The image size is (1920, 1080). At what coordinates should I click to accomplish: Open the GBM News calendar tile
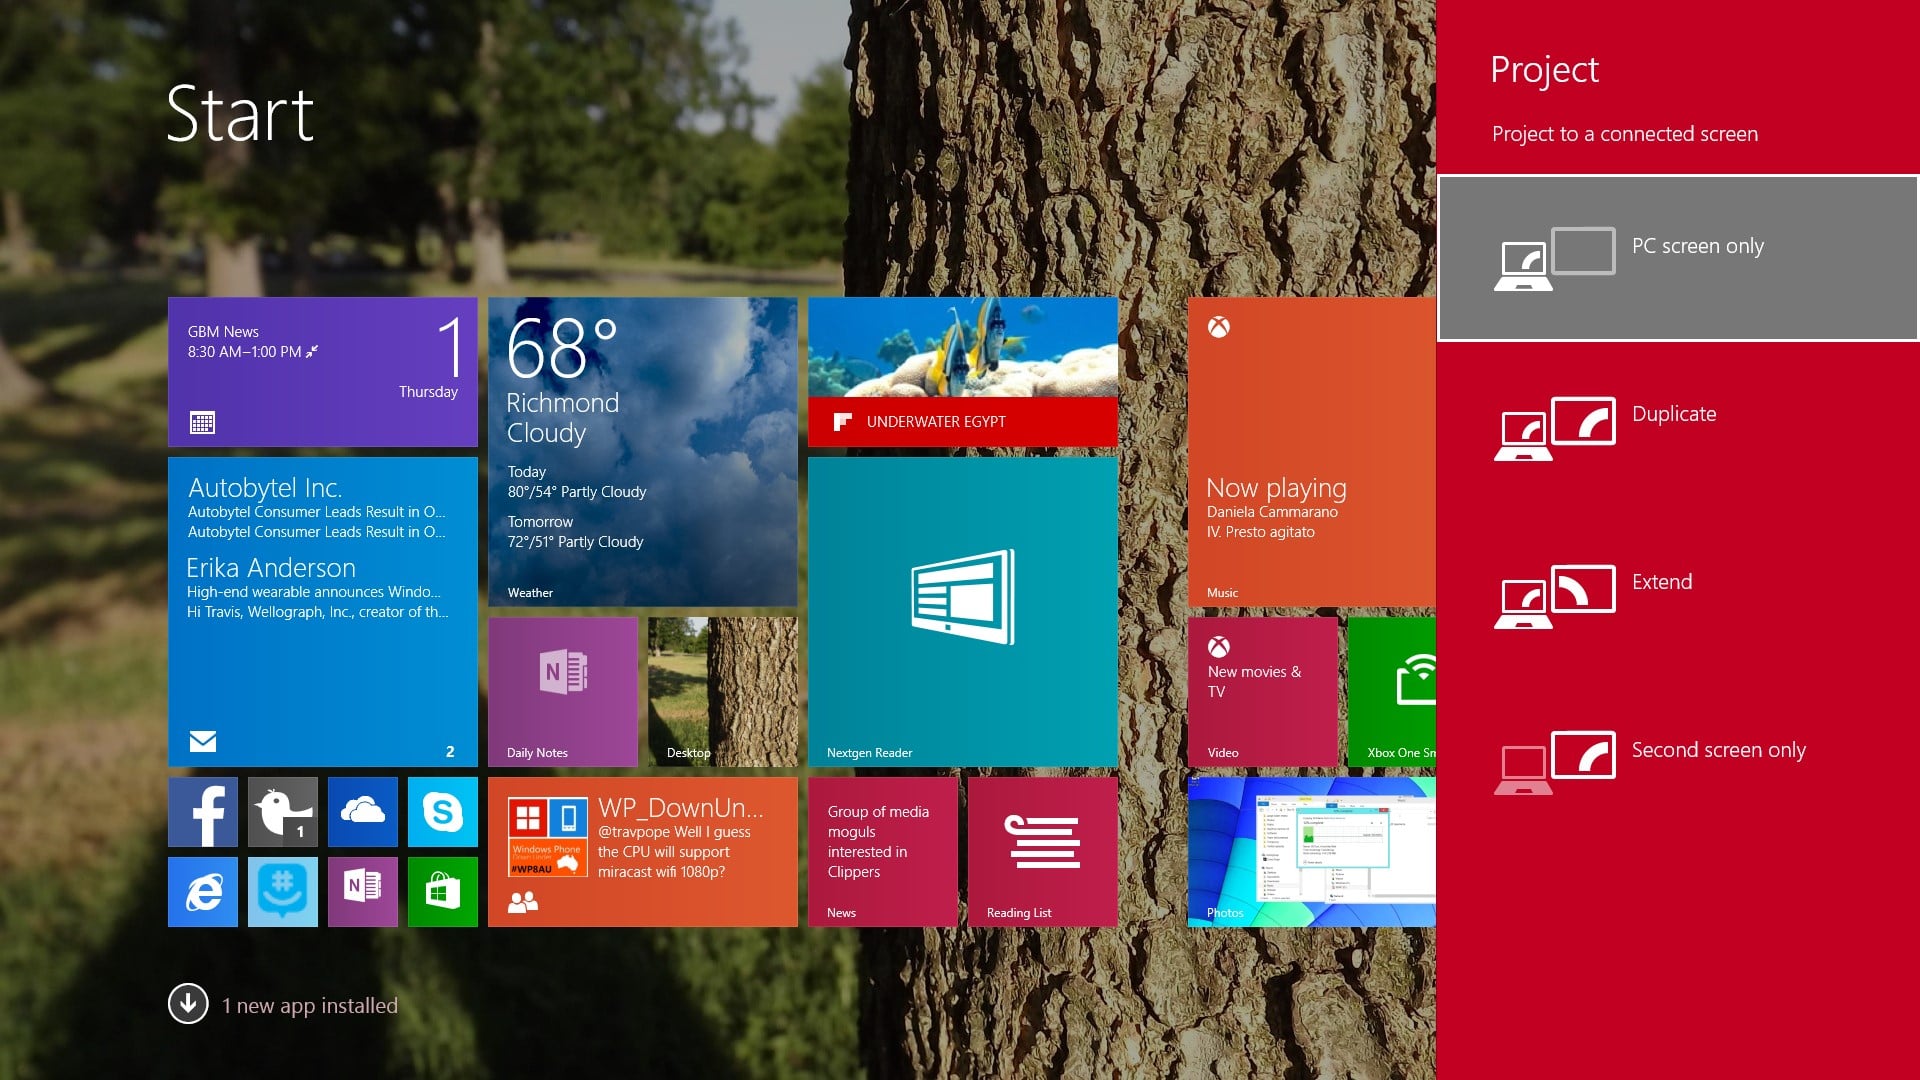click(322, 372)
